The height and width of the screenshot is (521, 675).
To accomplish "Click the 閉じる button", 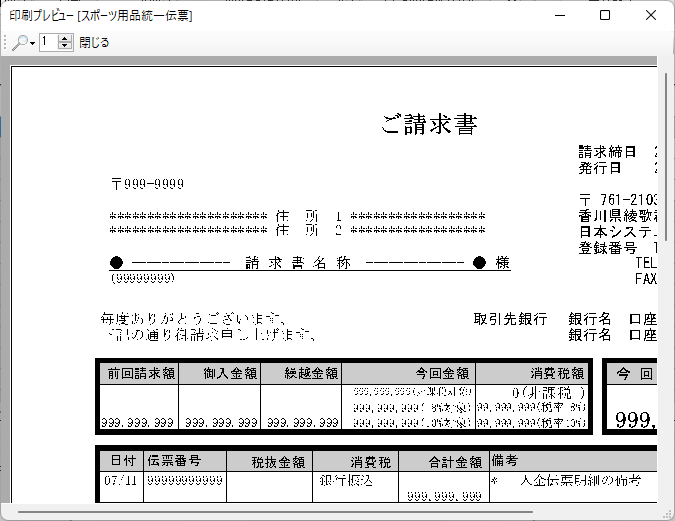I will [x=94, y=43].
